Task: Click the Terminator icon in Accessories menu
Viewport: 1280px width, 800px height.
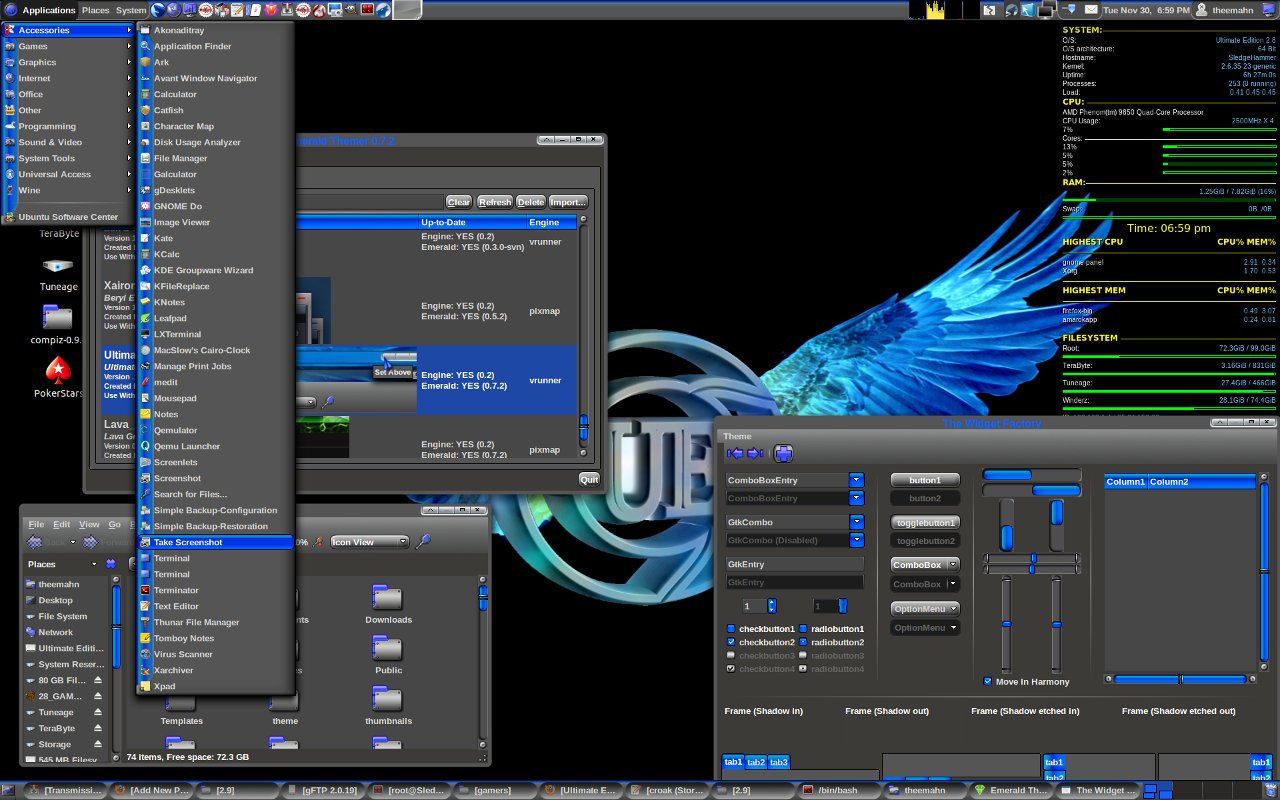Action: (145, 590)
